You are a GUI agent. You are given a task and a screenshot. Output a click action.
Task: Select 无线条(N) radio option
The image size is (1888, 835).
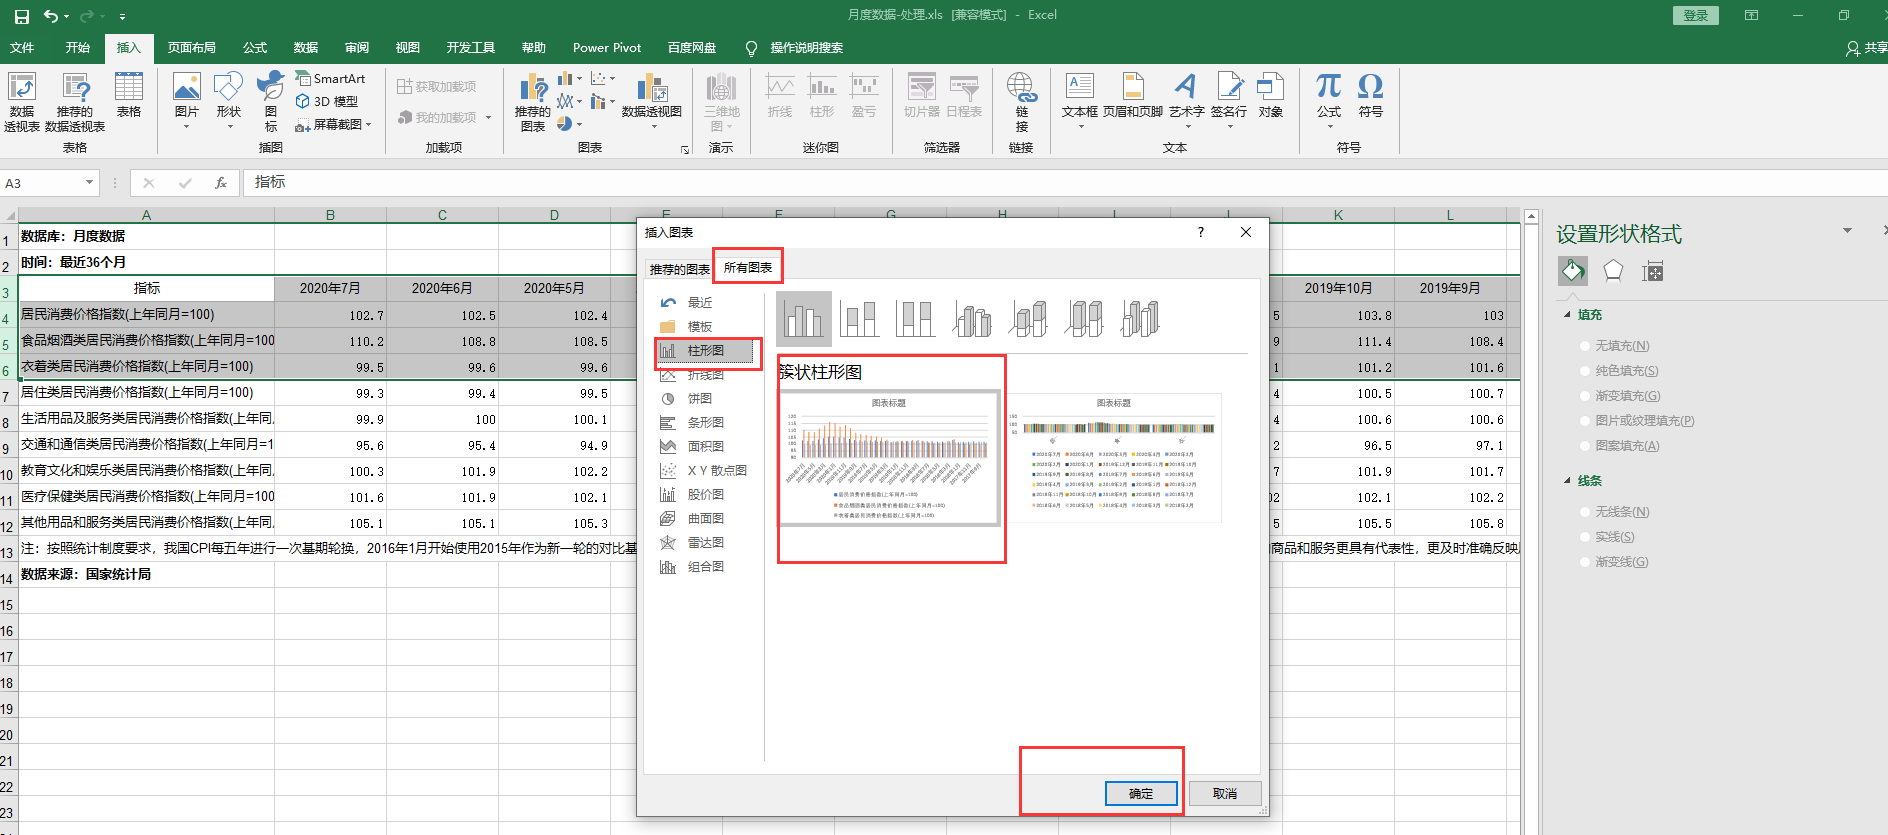[1614, 512]
